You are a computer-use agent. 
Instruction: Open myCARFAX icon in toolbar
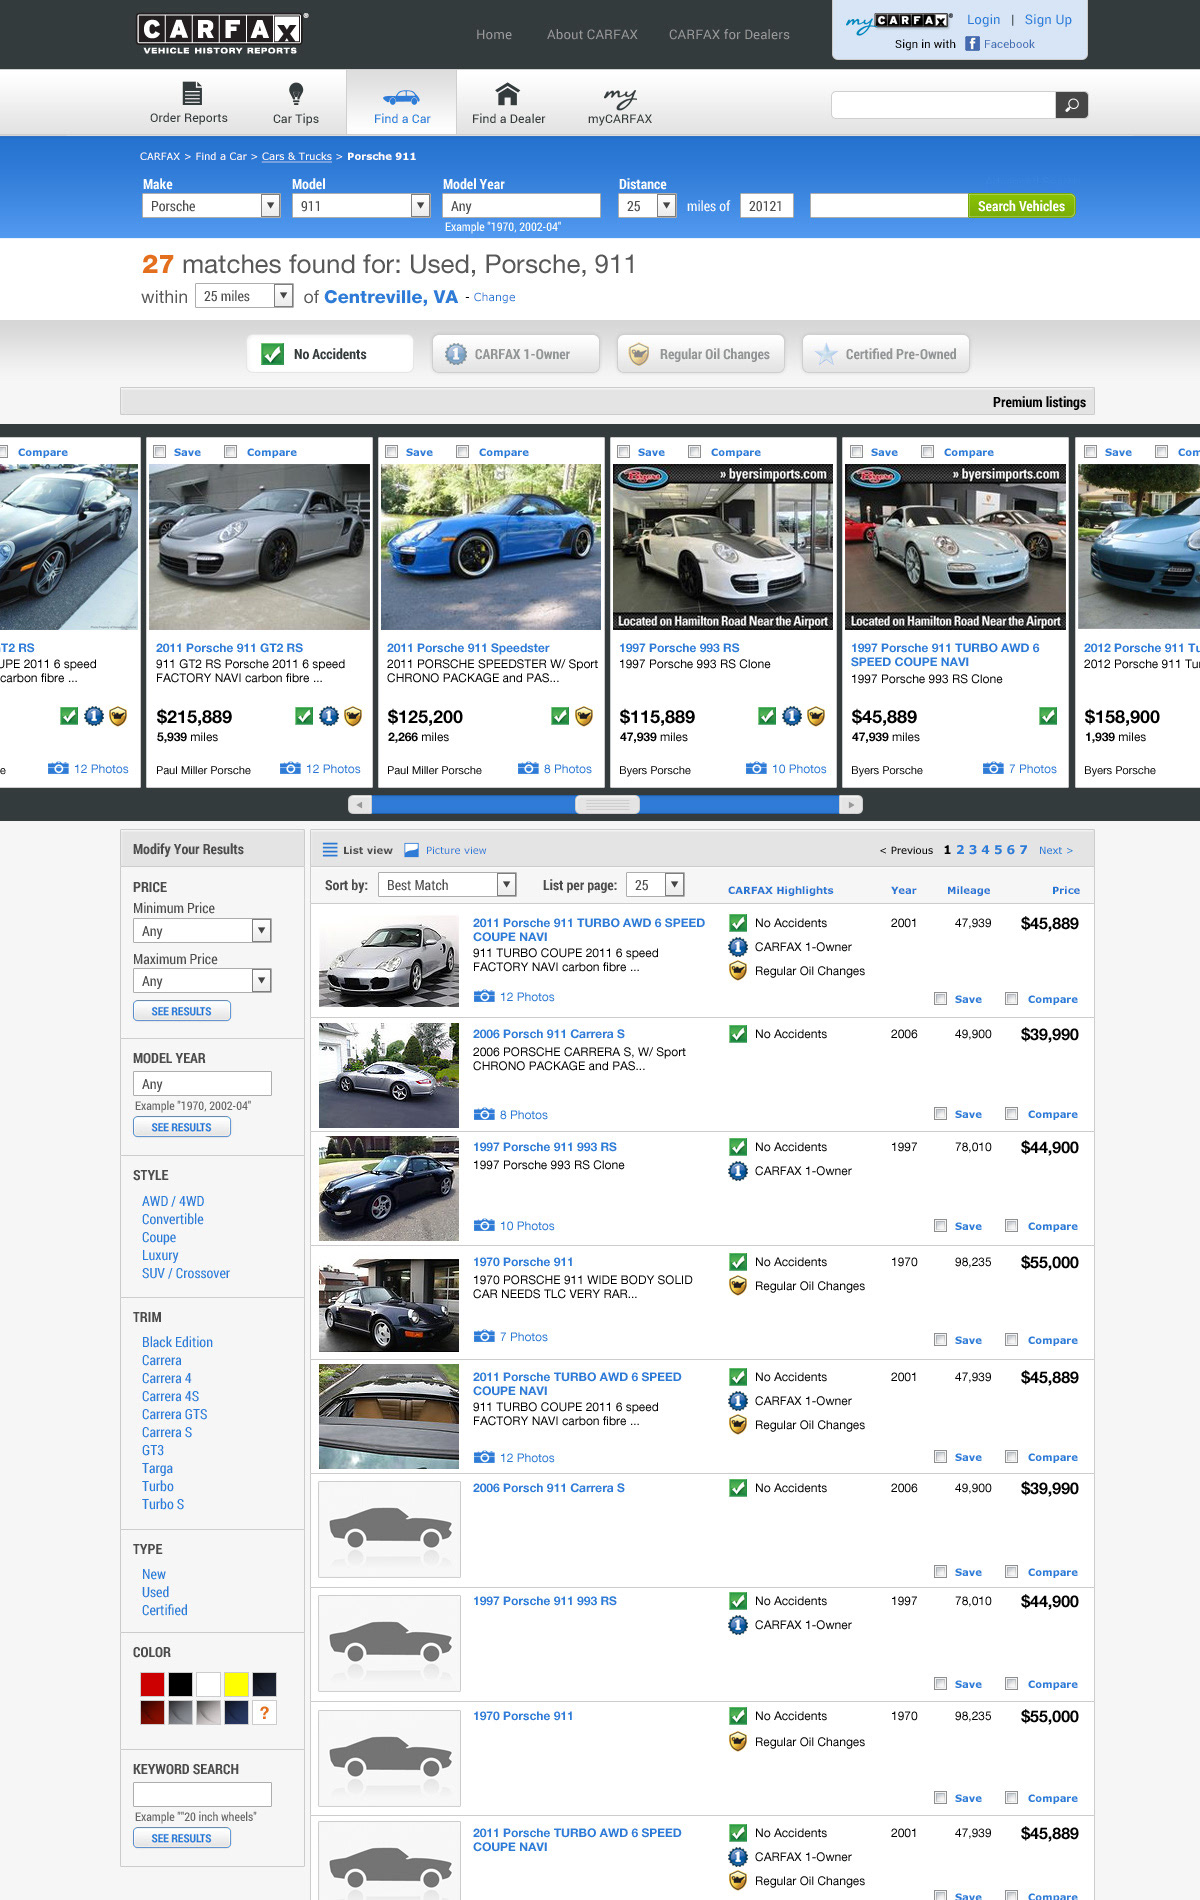[x=620, y=96]
